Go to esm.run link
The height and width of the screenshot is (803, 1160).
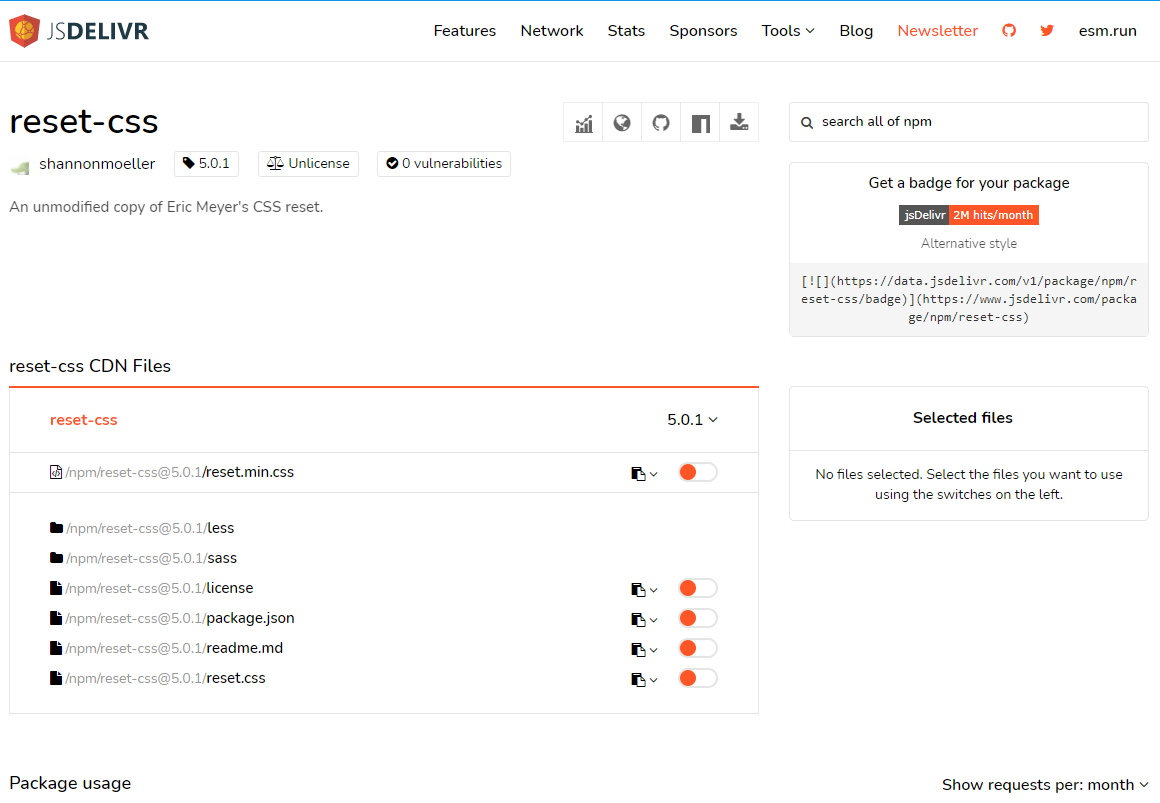pos(1107,30)
